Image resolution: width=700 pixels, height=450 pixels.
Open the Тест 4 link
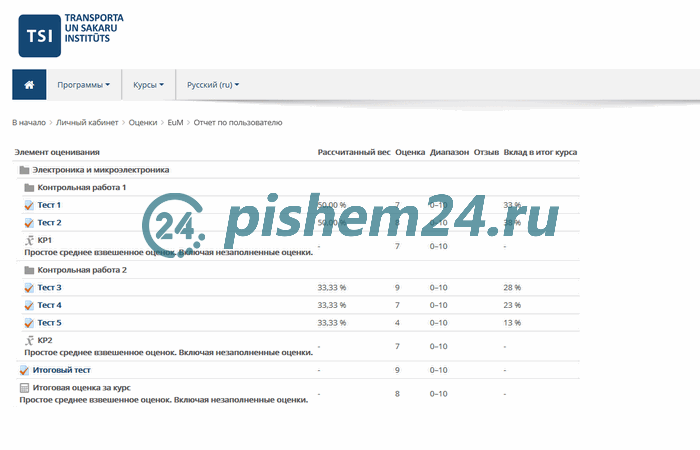(x=49, y=305)
